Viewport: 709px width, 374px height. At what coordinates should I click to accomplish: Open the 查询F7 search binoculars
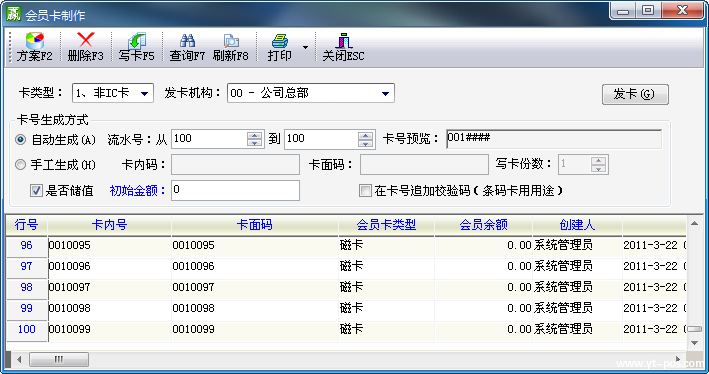tap(187, 47)
